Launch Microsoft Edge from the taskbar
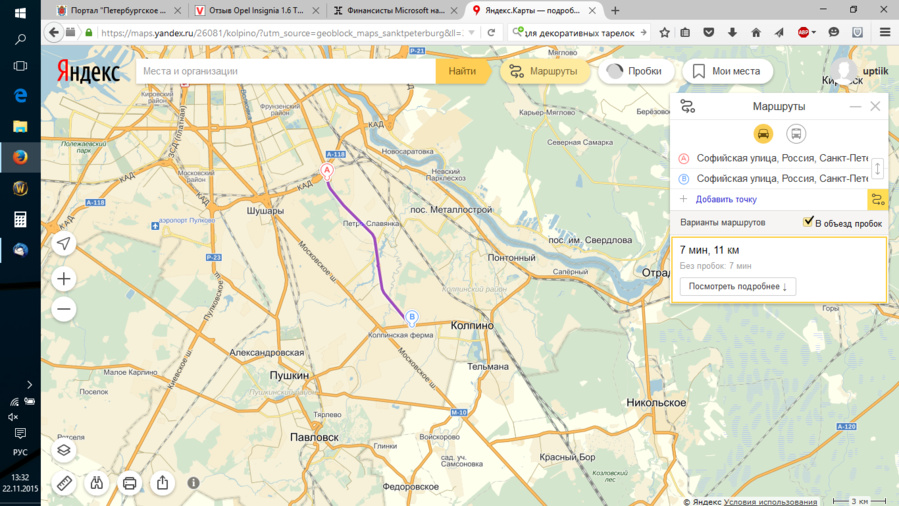The height and width of the screenshot is (506, 899). (20, 95)
